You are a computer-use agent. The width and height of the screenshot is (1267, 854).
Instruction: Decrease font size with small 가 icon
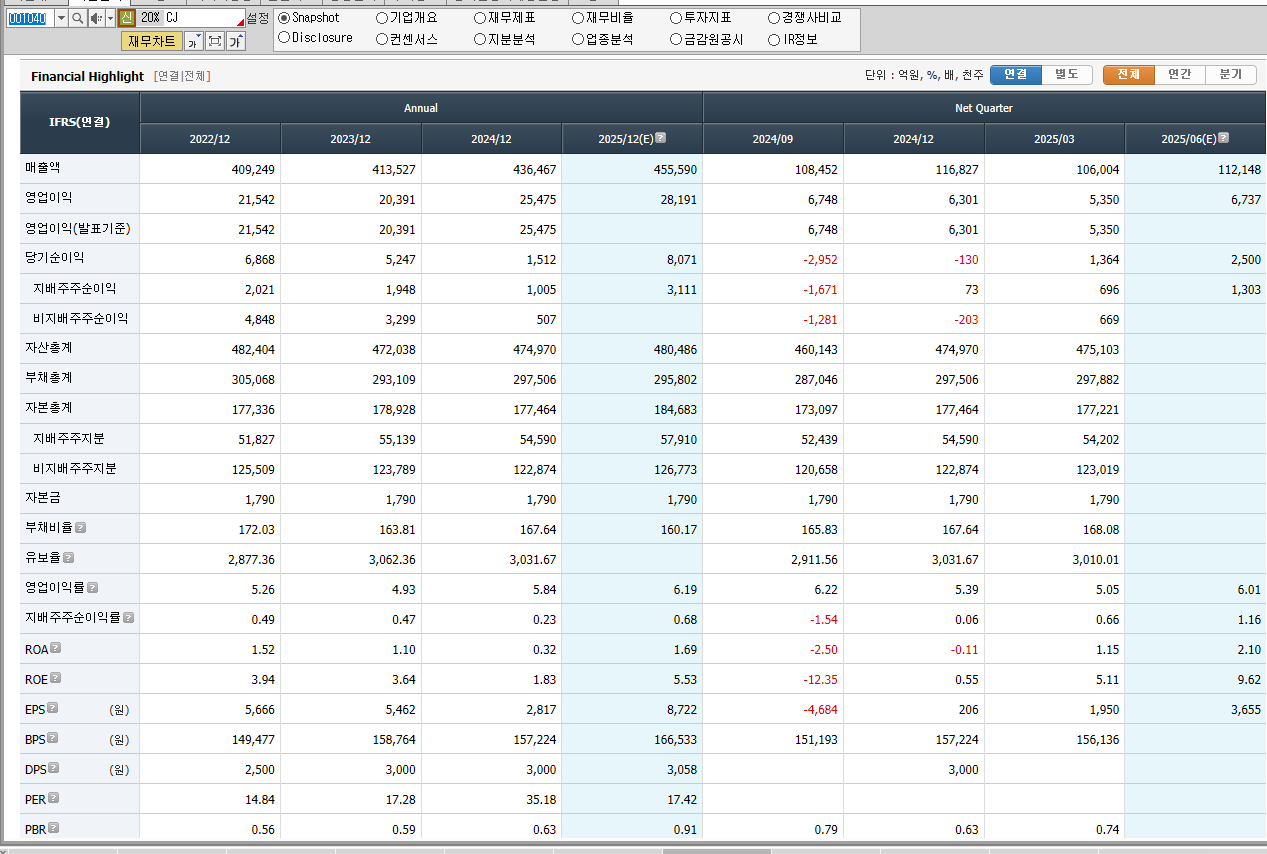pos(194,41)
